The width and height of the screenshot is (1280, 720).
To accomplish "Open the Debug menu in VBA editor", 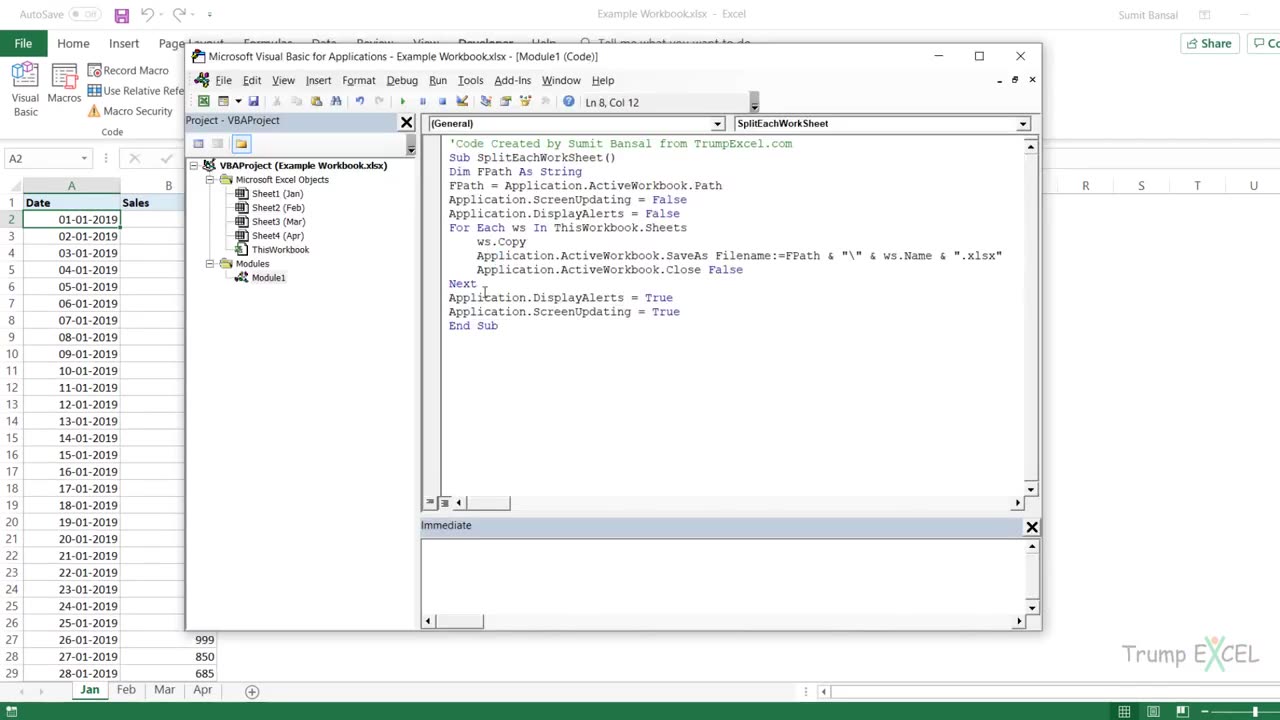I will [402, 80].
